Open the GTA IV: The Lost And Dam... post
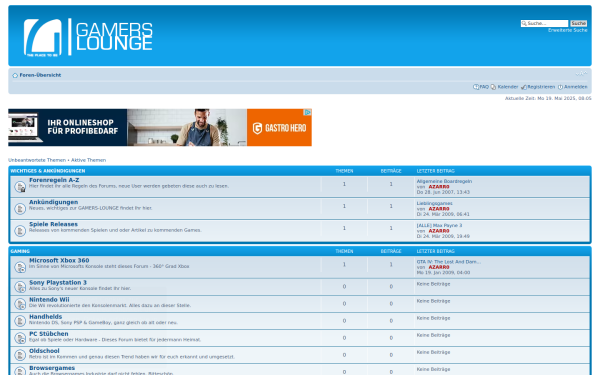Image resolution: width=600 pixels, height=375 pixels. click(449, 262)
